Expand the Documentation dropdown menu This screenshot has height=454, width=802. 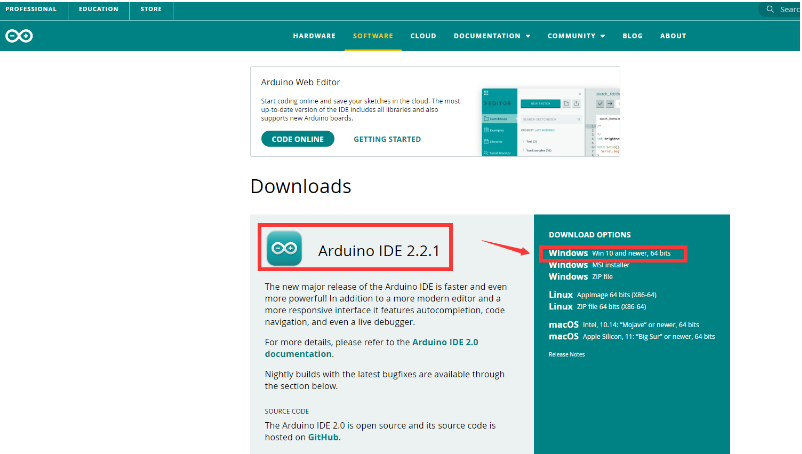492,36
